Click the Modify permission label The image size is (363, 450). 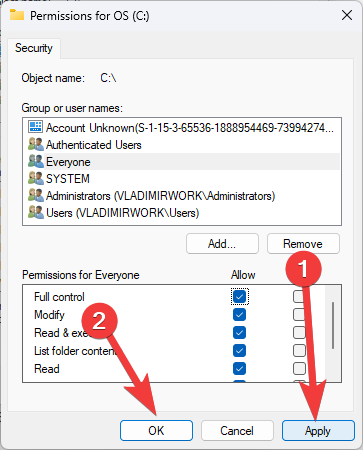coord(49,315)
